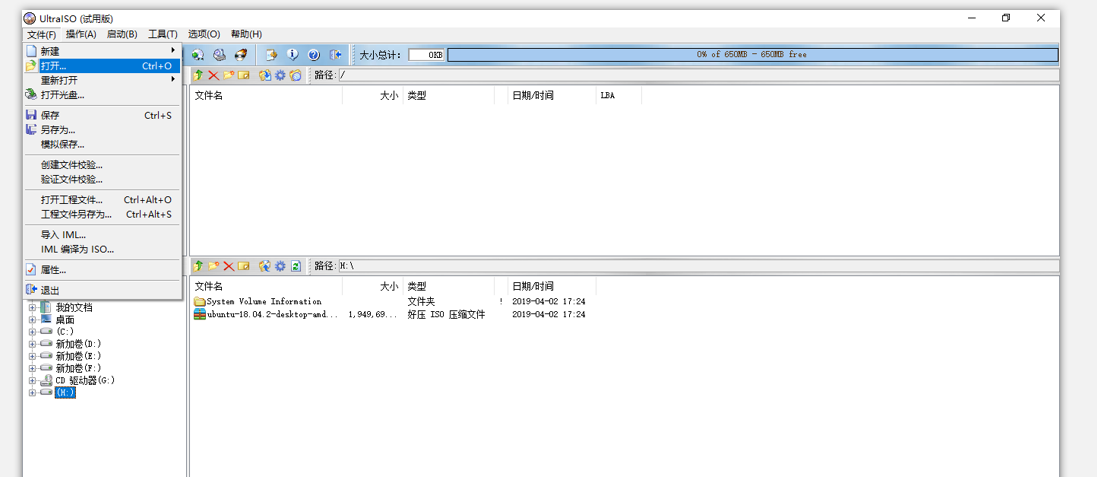This screenshot has width=1097, height=477.
Task: Choose 创建文件校验... menu entry
Action: (x=102, y=165)
